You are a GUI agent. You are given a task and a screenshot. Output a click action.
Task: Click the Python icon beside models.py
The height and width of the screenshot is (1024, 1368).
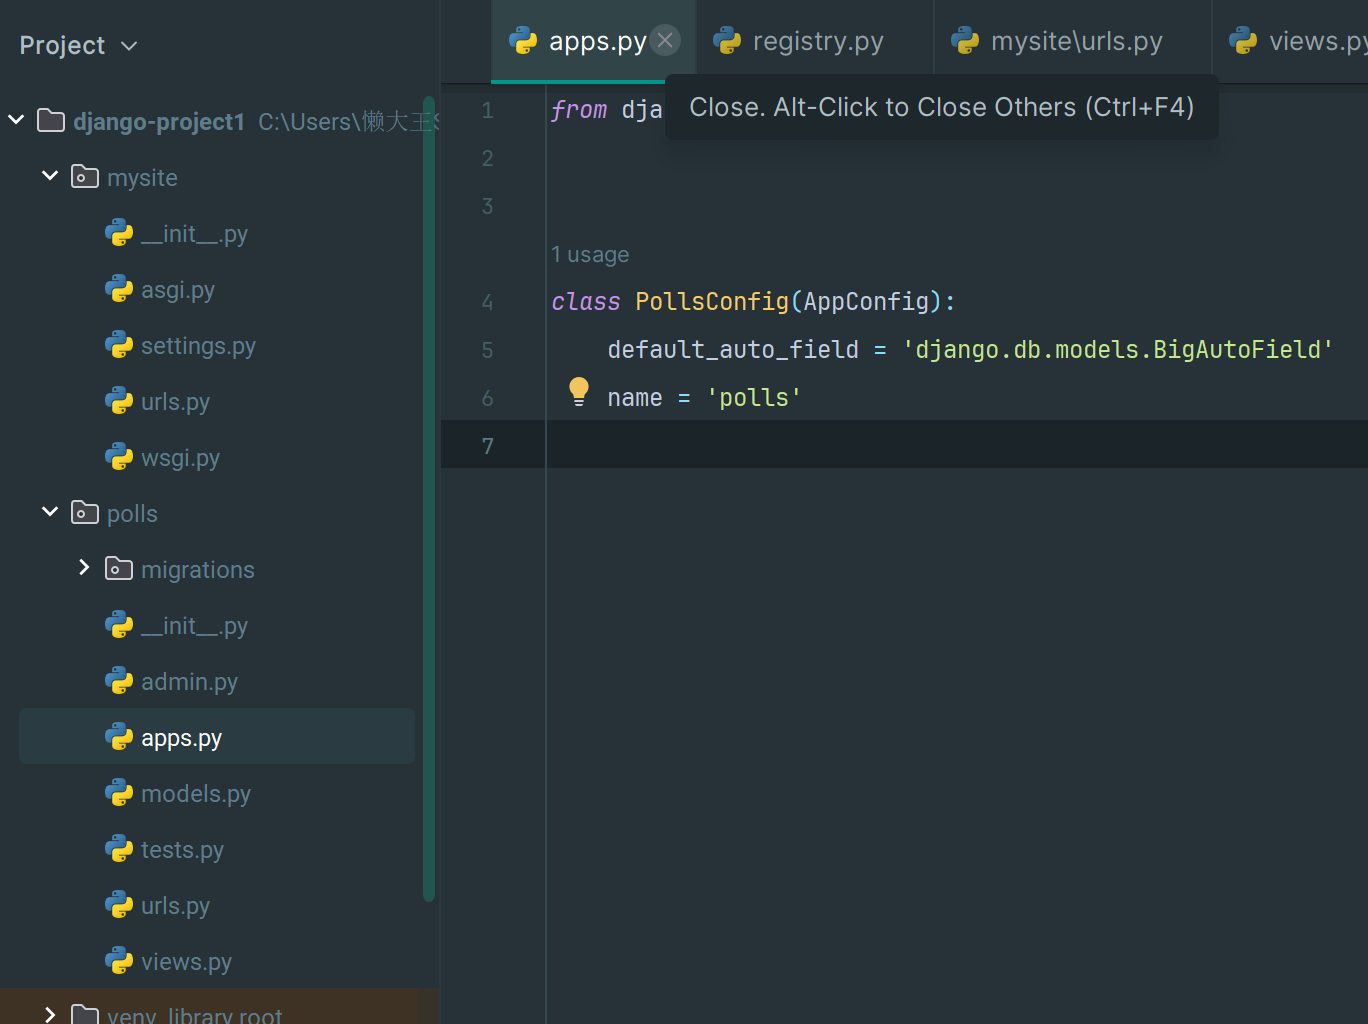pyautogui.click(x=119, y=793)
